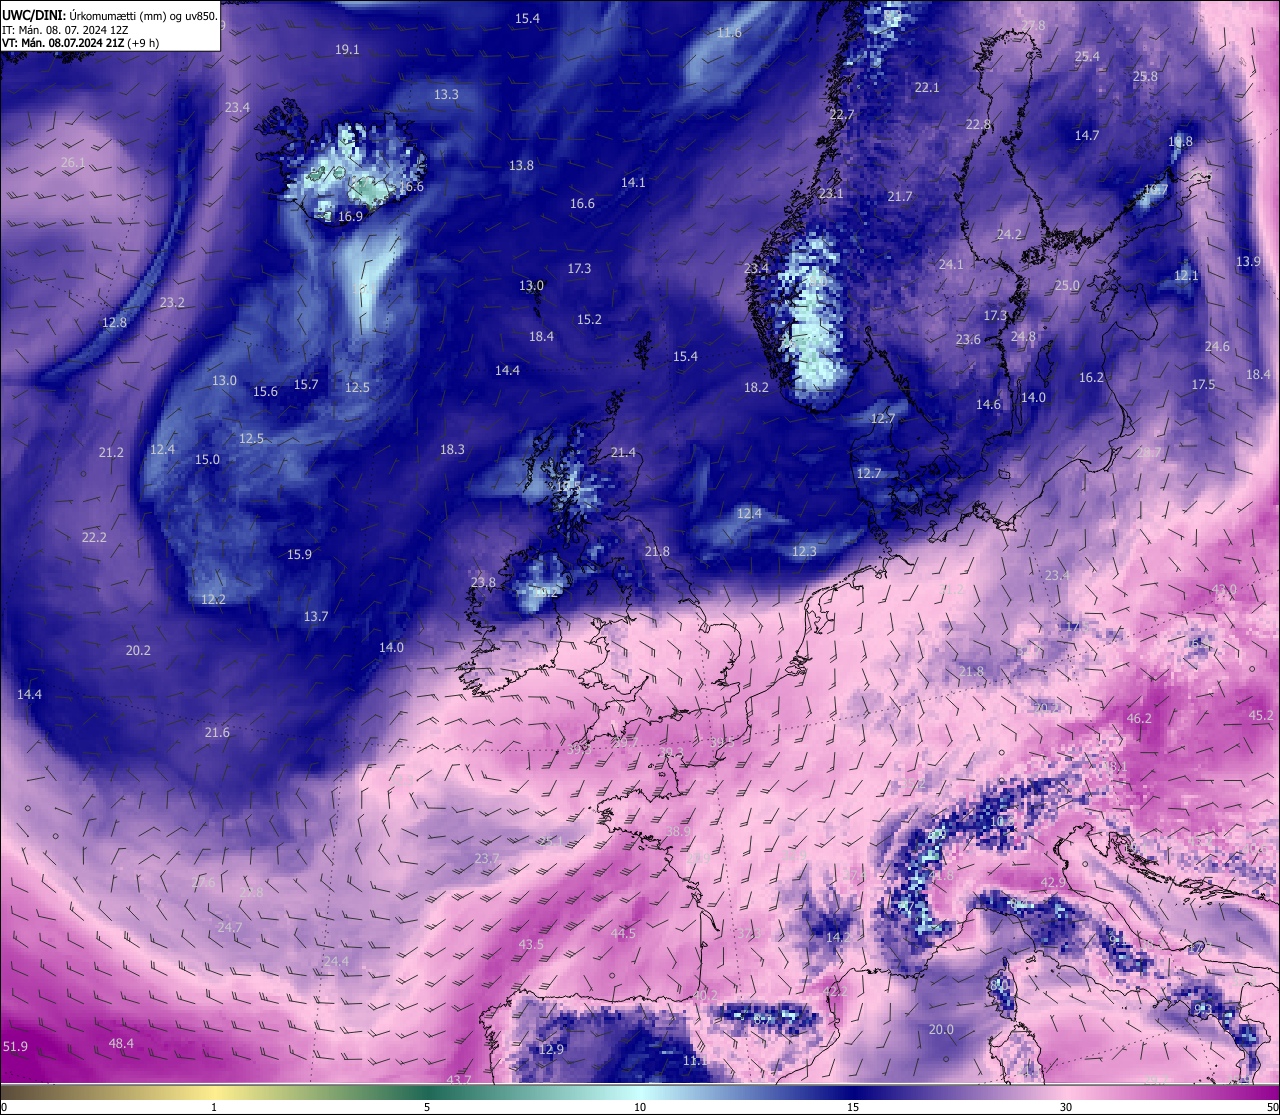The height and width of the screenshot is (1115, 1280).
Task: Click the 24.7 map value
Action: point(230,927)
